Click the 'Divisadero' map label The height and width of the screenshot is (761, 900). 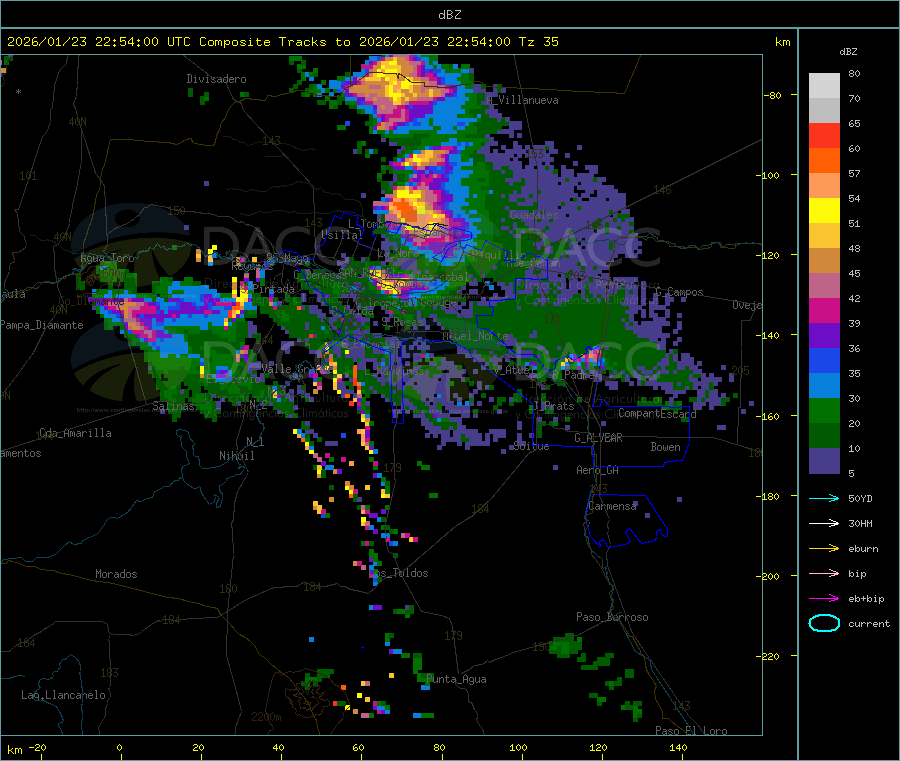[216, 79]
